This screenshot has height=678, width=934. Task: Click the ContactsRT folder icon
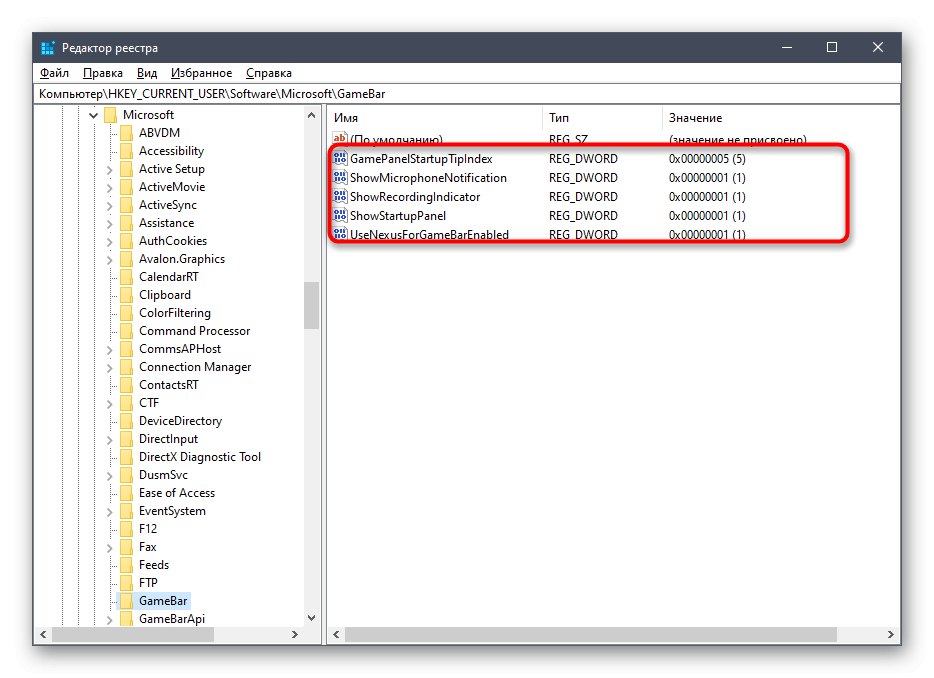[x=126, y=385]
